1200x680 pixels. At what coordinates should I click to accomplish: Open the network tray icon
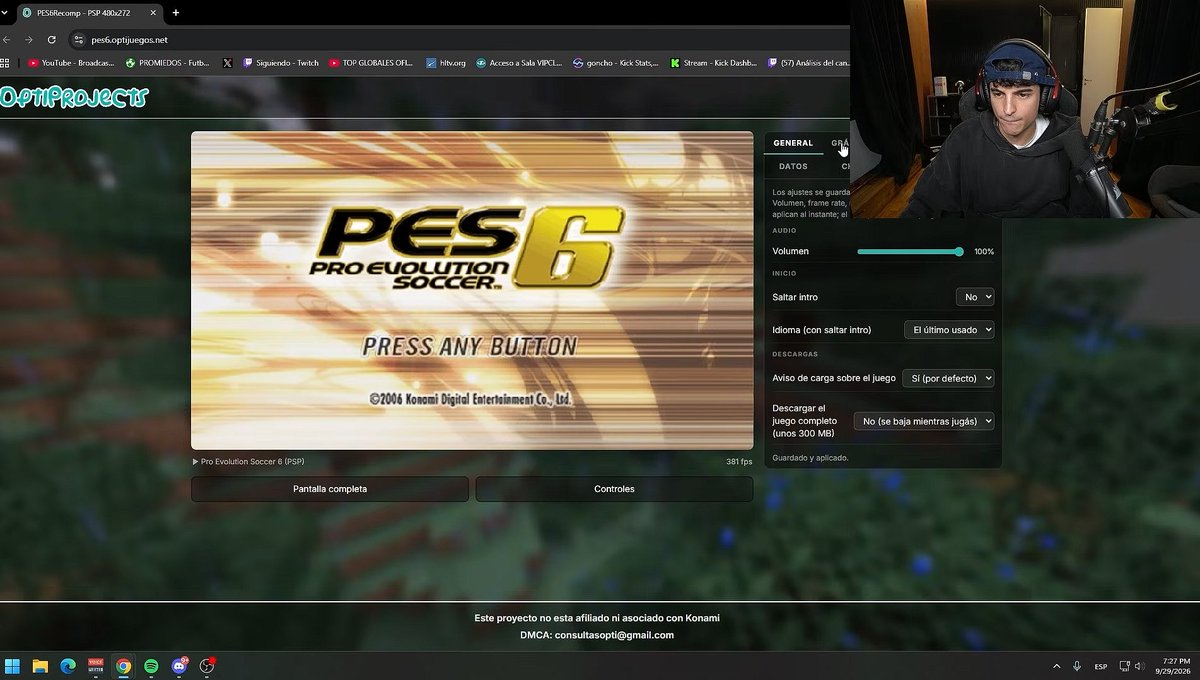1124,666
